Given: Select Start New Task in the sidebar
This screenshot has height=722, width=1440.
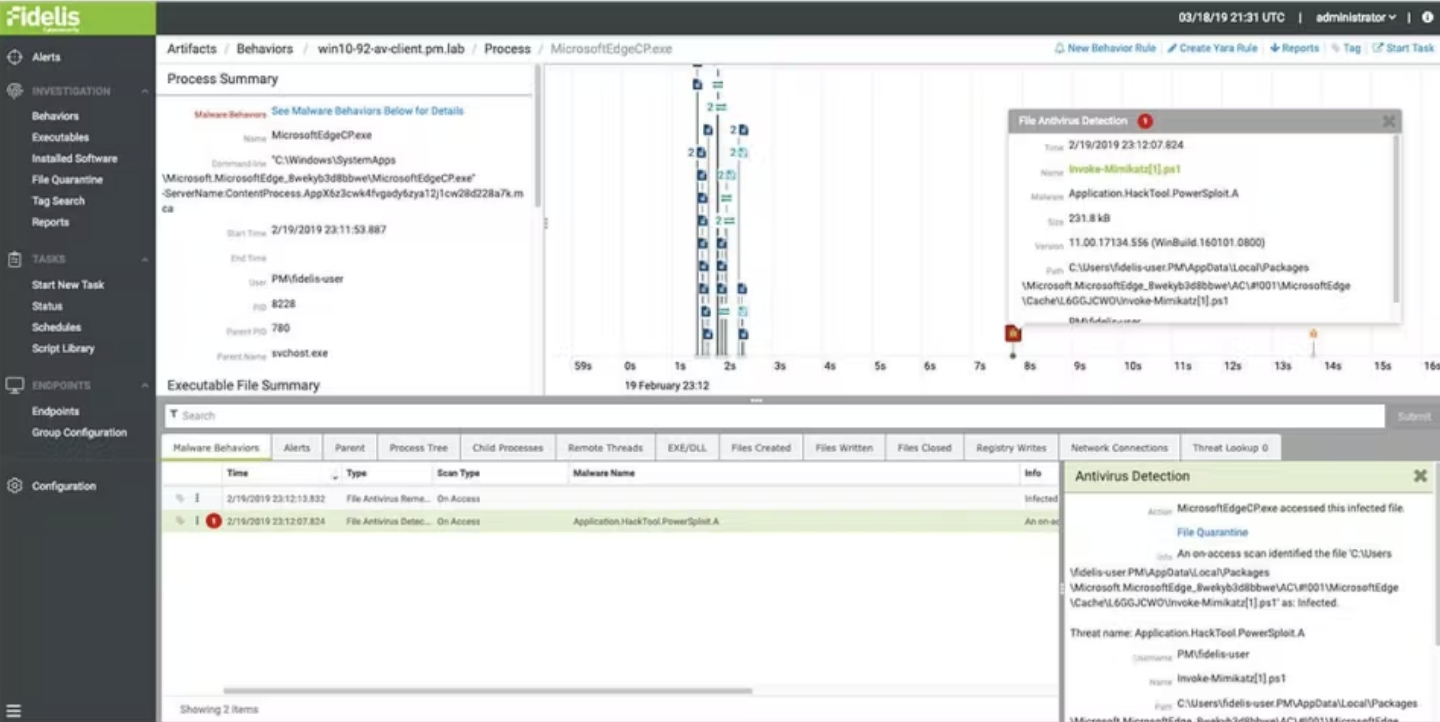Looking at the screenshot, I should pos(68,285).
